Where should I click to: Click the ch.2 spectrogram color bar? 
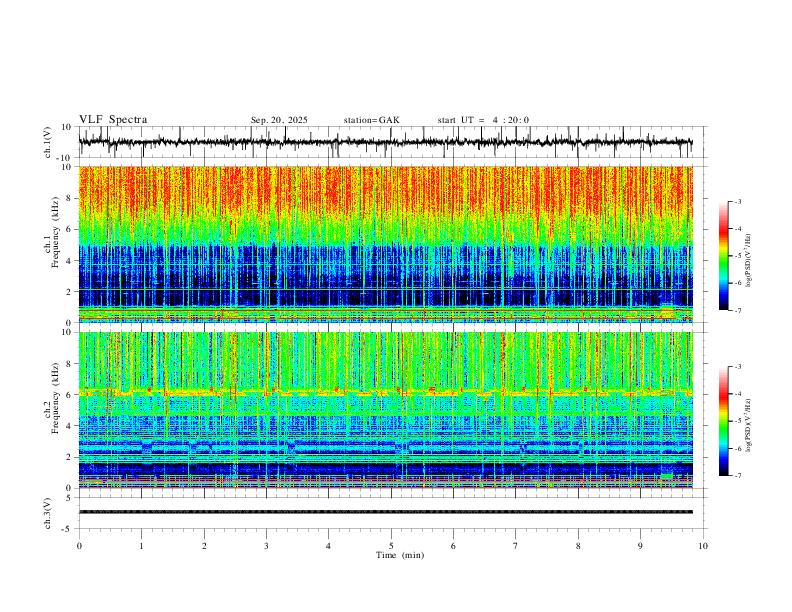click(724, 421)
